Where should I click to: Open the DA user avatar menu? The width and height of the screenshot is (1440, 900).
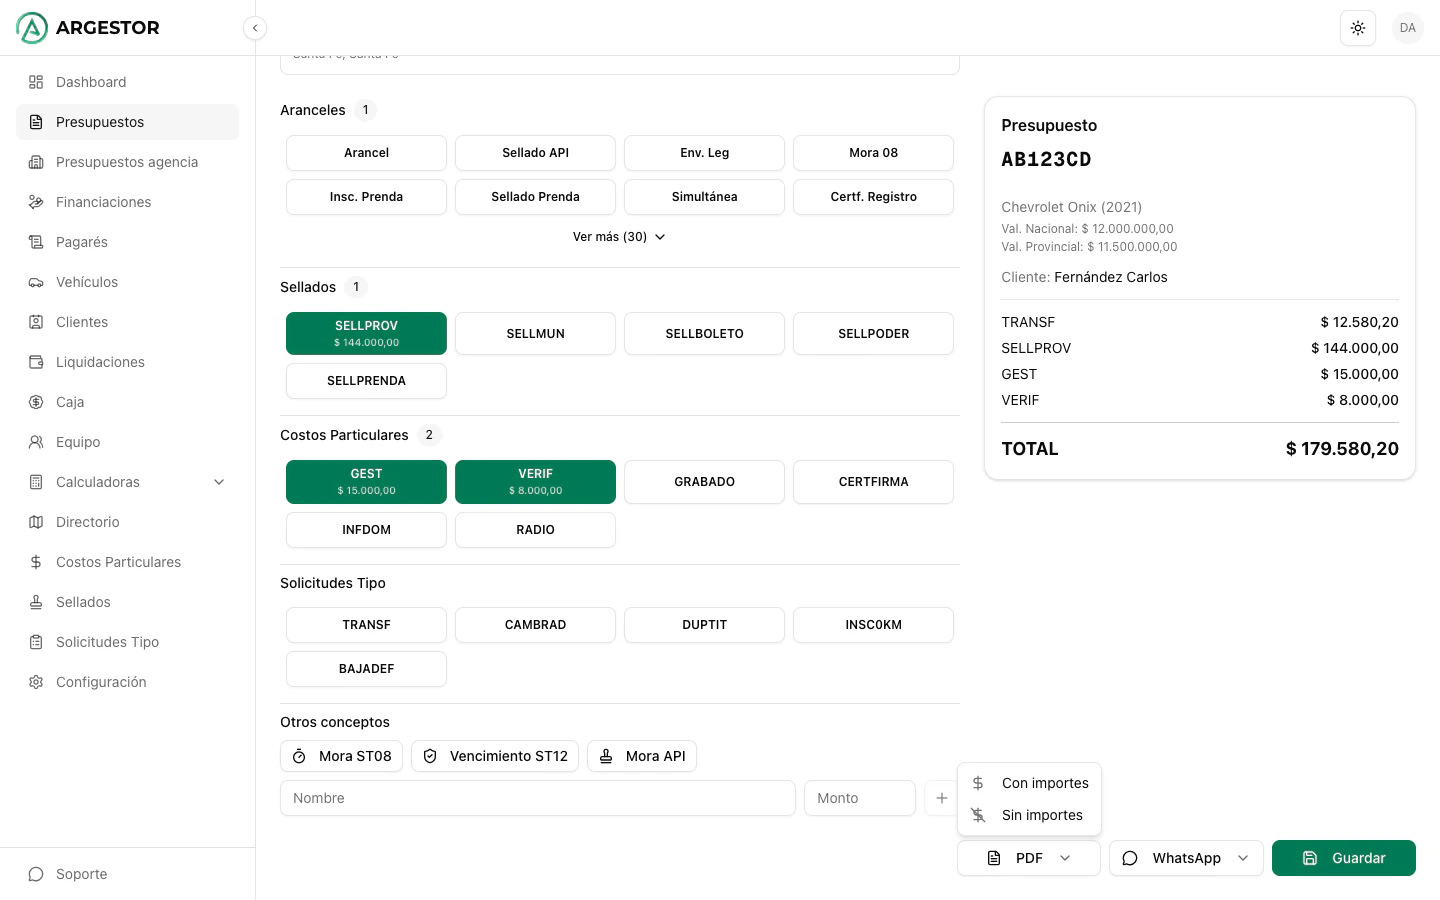coord(1408,28)
